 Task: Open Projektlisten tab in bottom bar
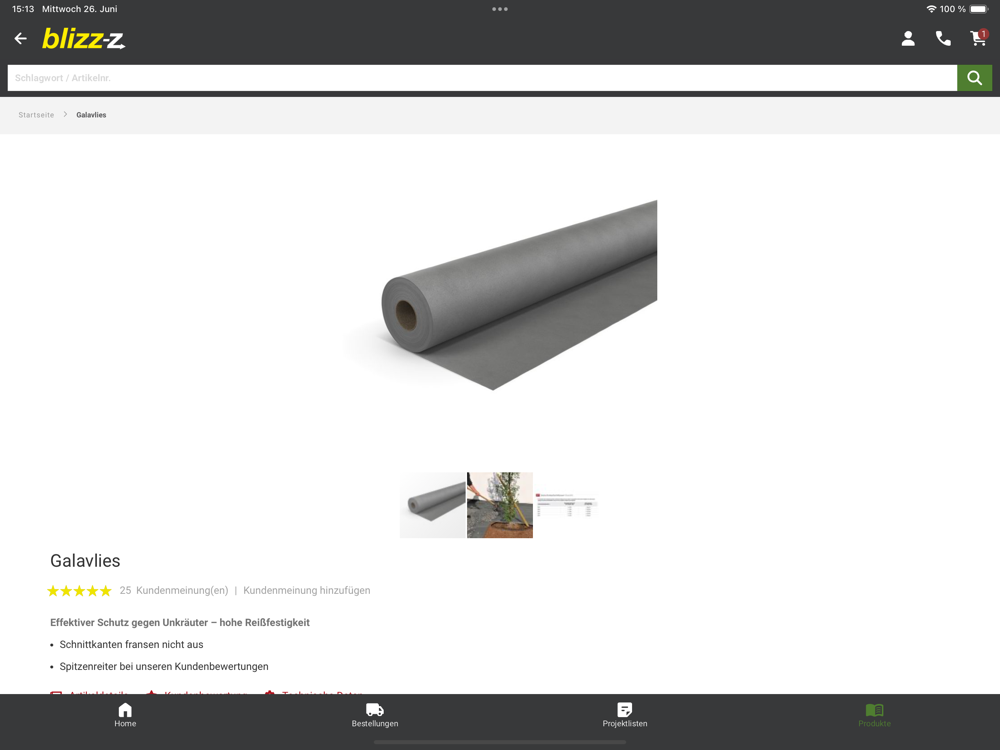click(x=625, y=715)
